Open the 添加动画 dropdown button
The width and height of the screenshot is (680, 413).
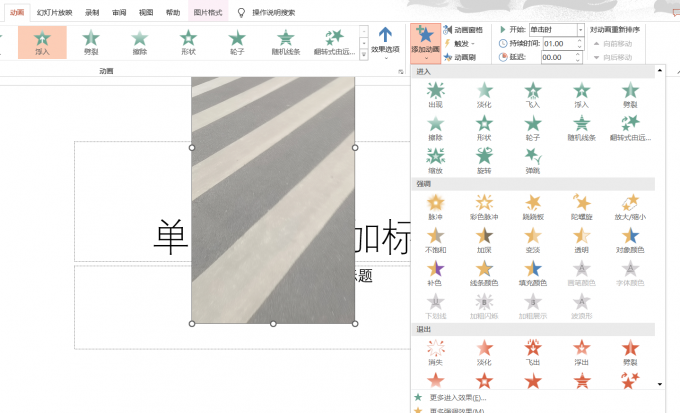tap(425, 44)
